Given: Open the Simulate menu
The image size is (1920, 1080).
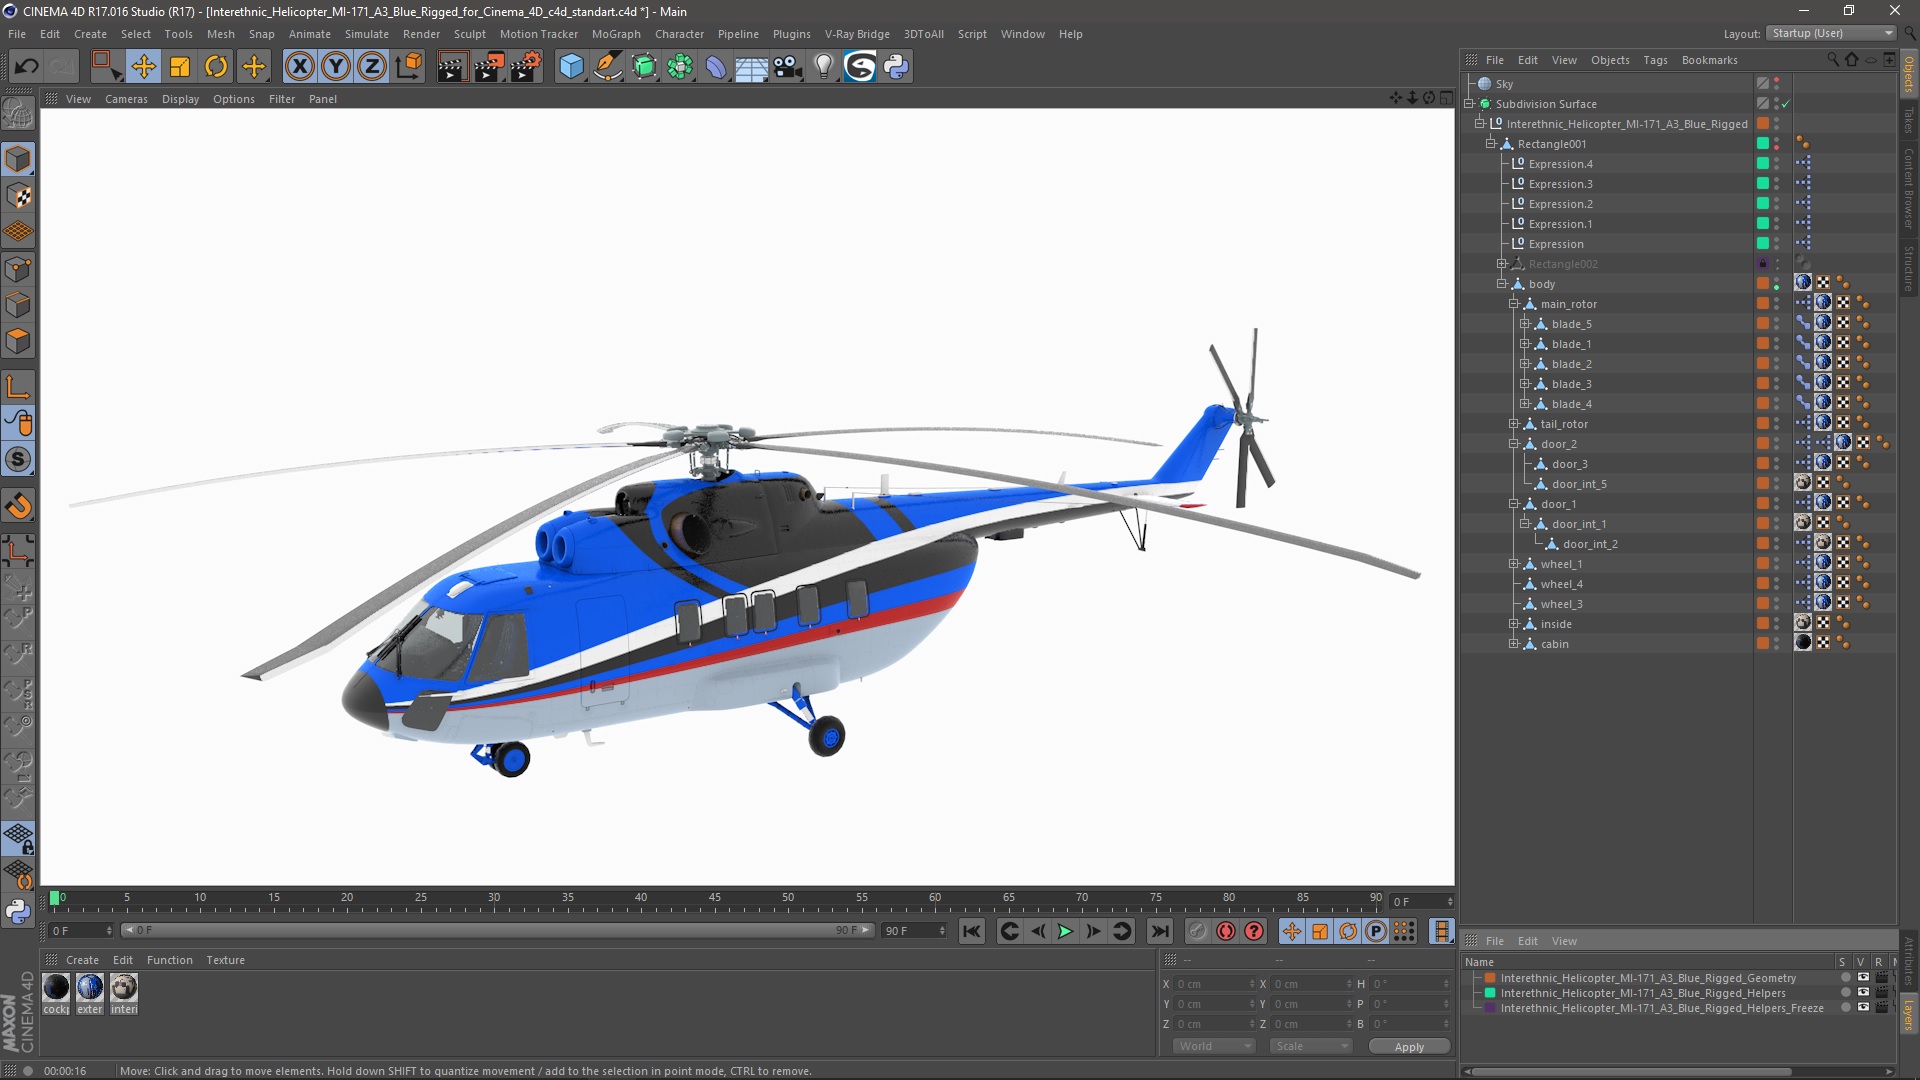Looking at the screenshot, I should click(366, 34).
